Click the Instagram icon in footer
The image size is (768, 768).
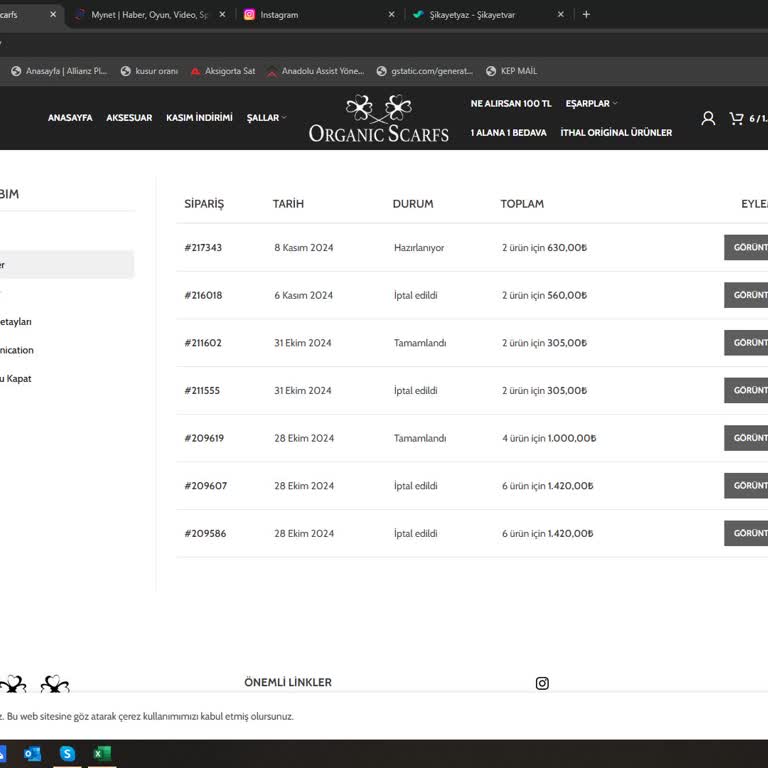click(x=542, y=683)
